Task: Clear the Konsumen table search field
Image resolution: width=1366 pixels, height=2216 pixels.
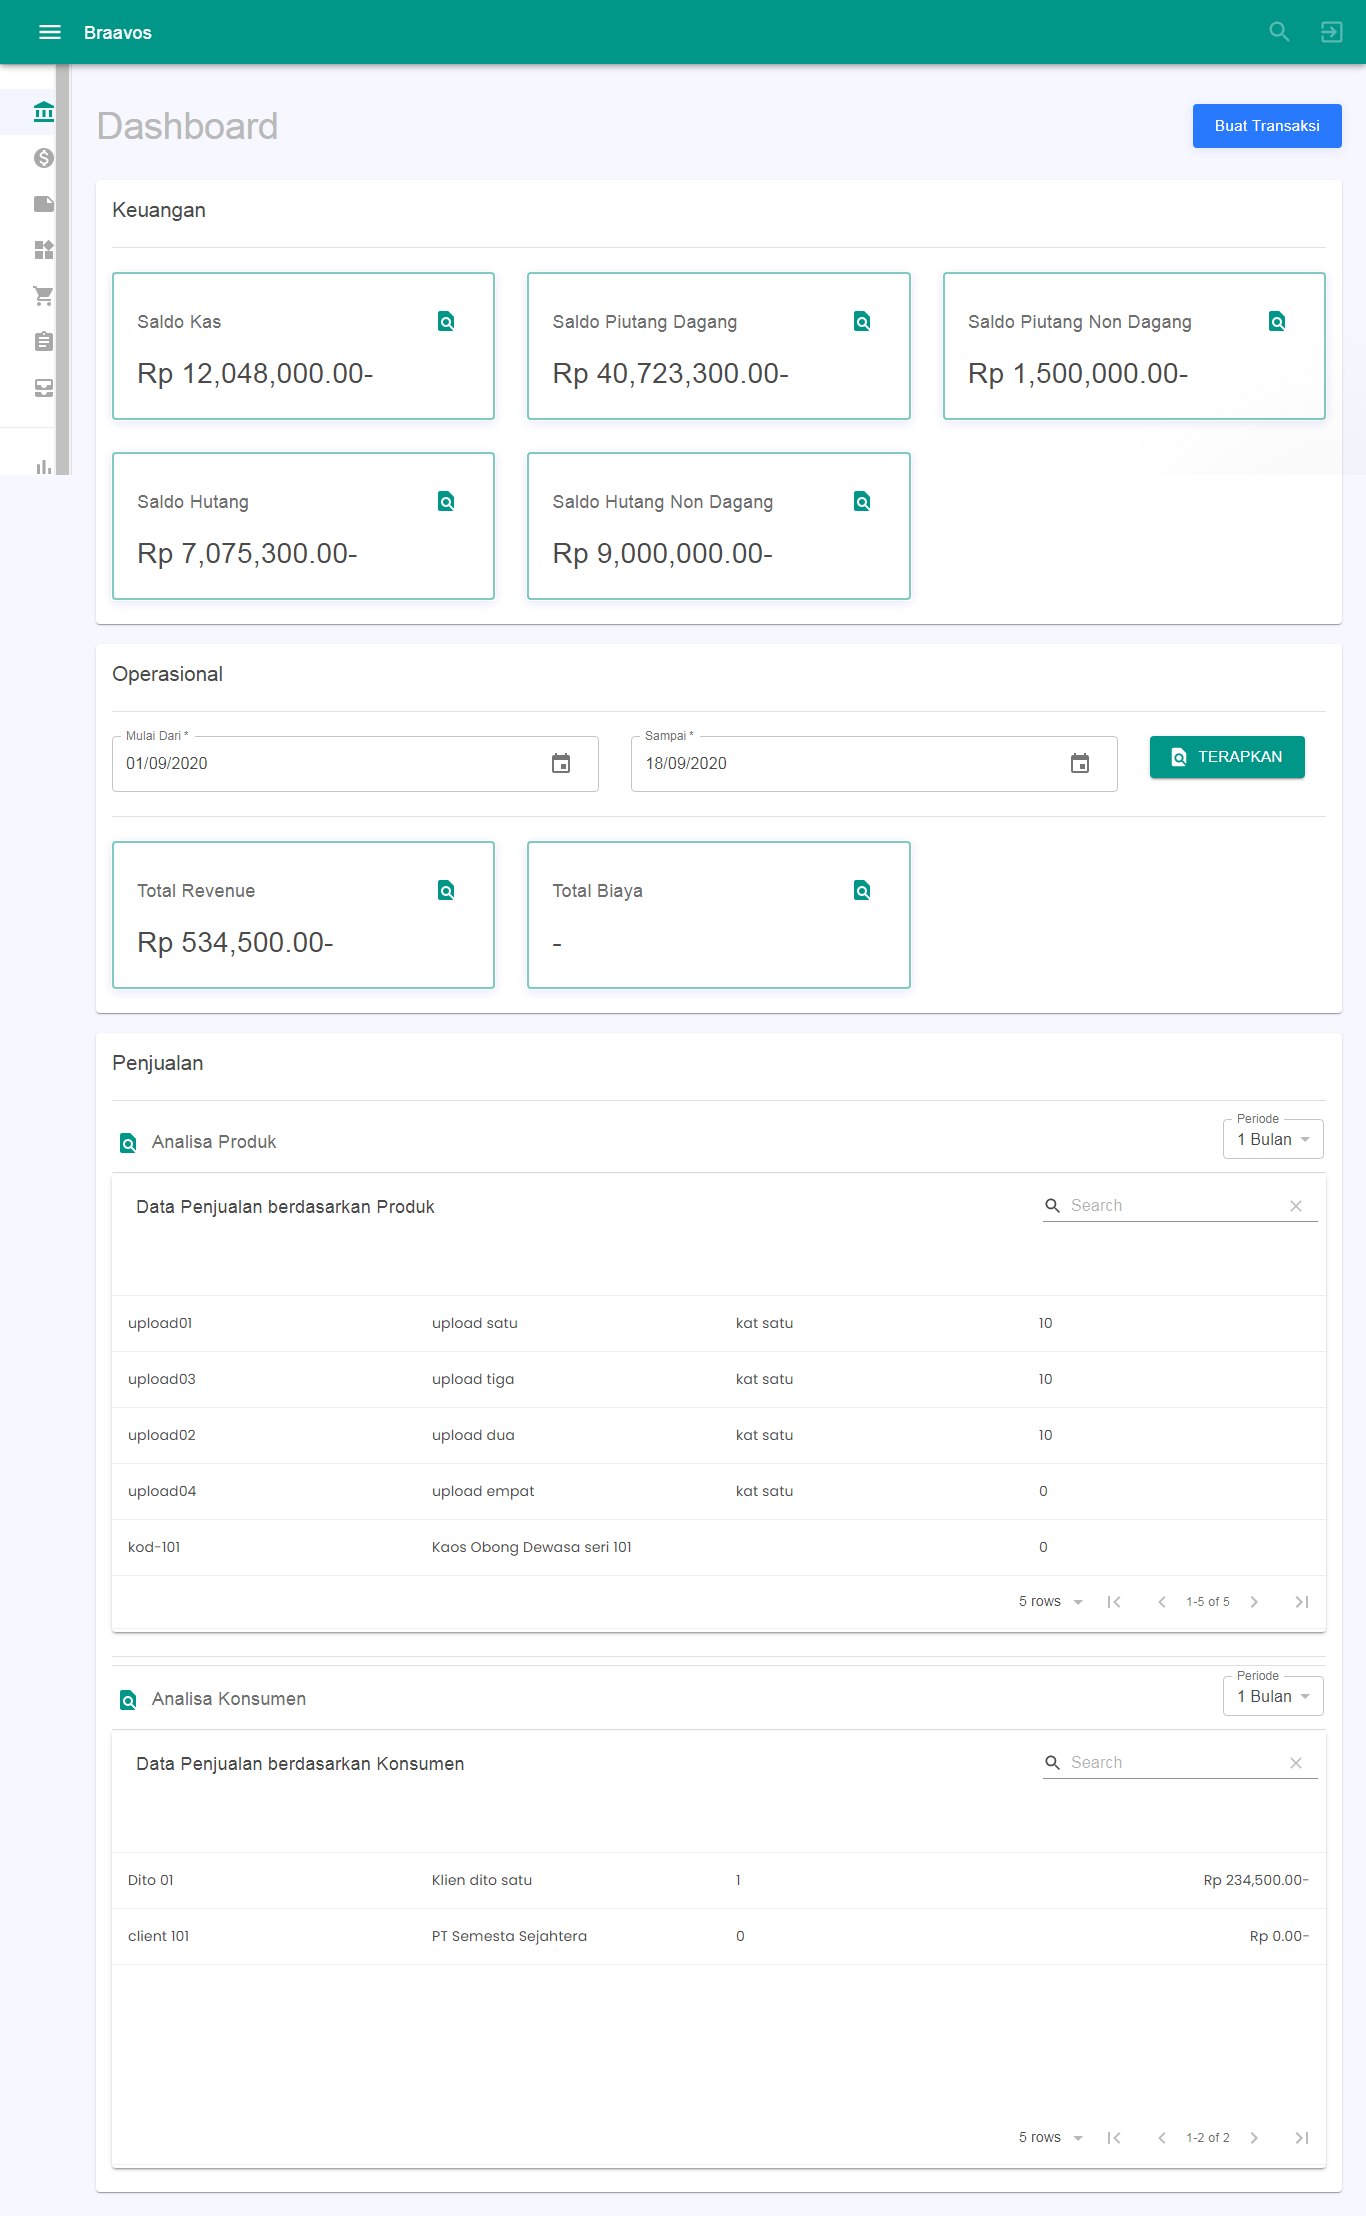Action: (1296, 1763)
